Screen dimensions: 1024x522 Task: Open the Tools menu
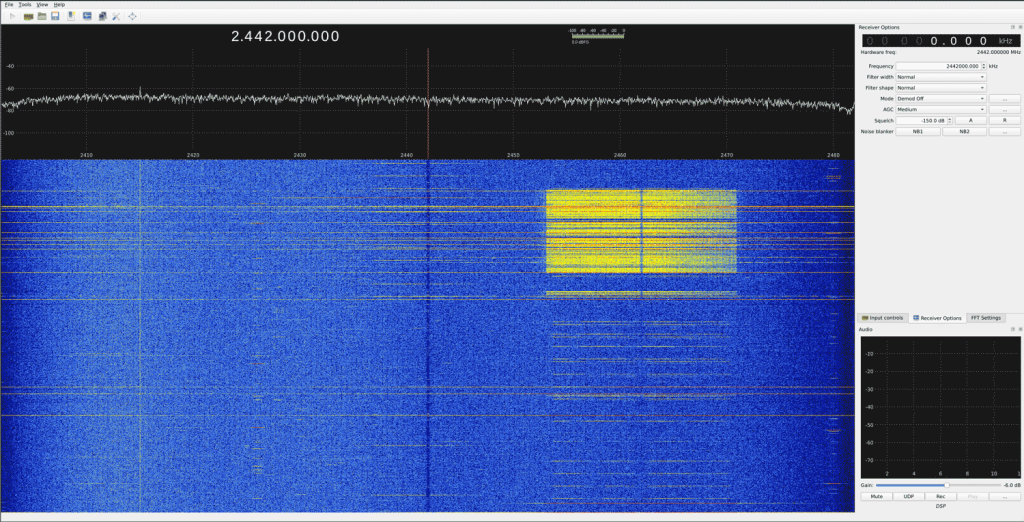tap(25, 5)
